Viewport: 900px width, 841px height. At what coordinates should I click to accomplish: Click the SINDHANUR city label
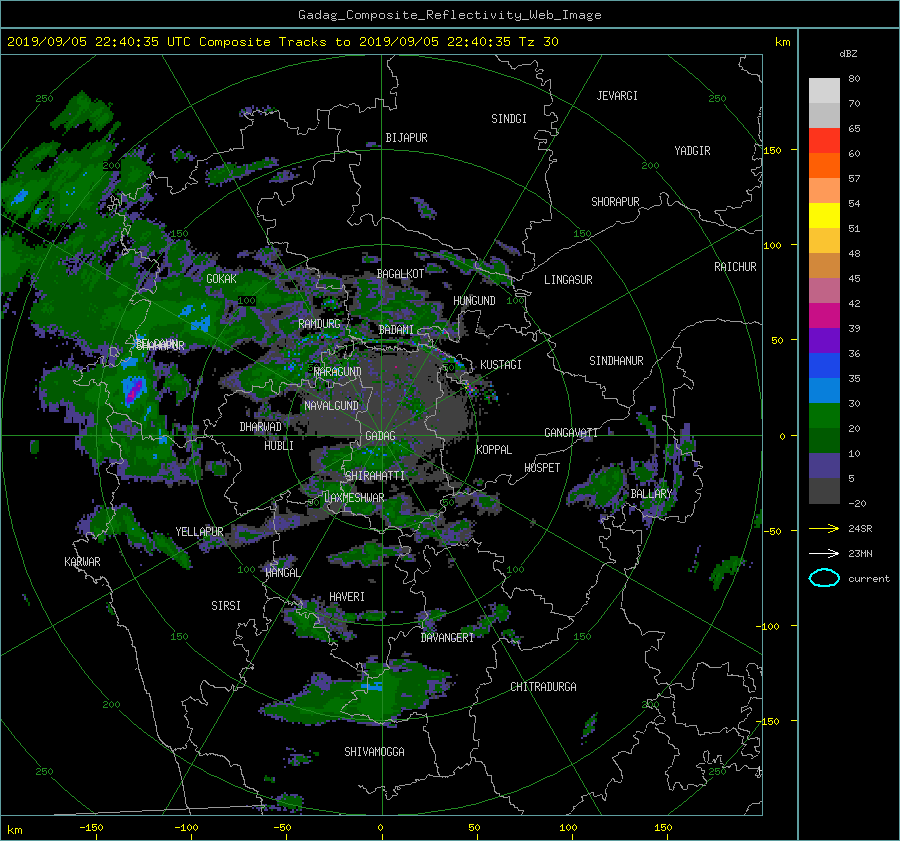(616, 361)
